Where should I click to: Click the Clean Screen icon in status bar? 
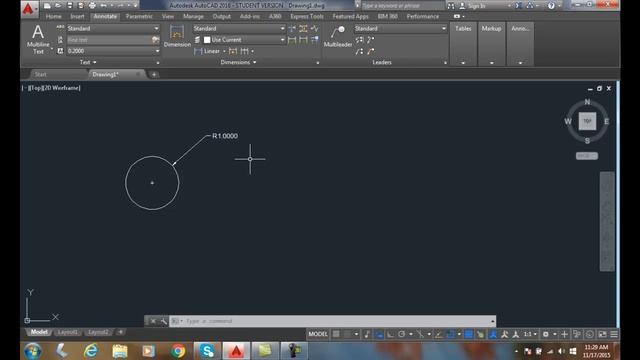coord(602,334)
